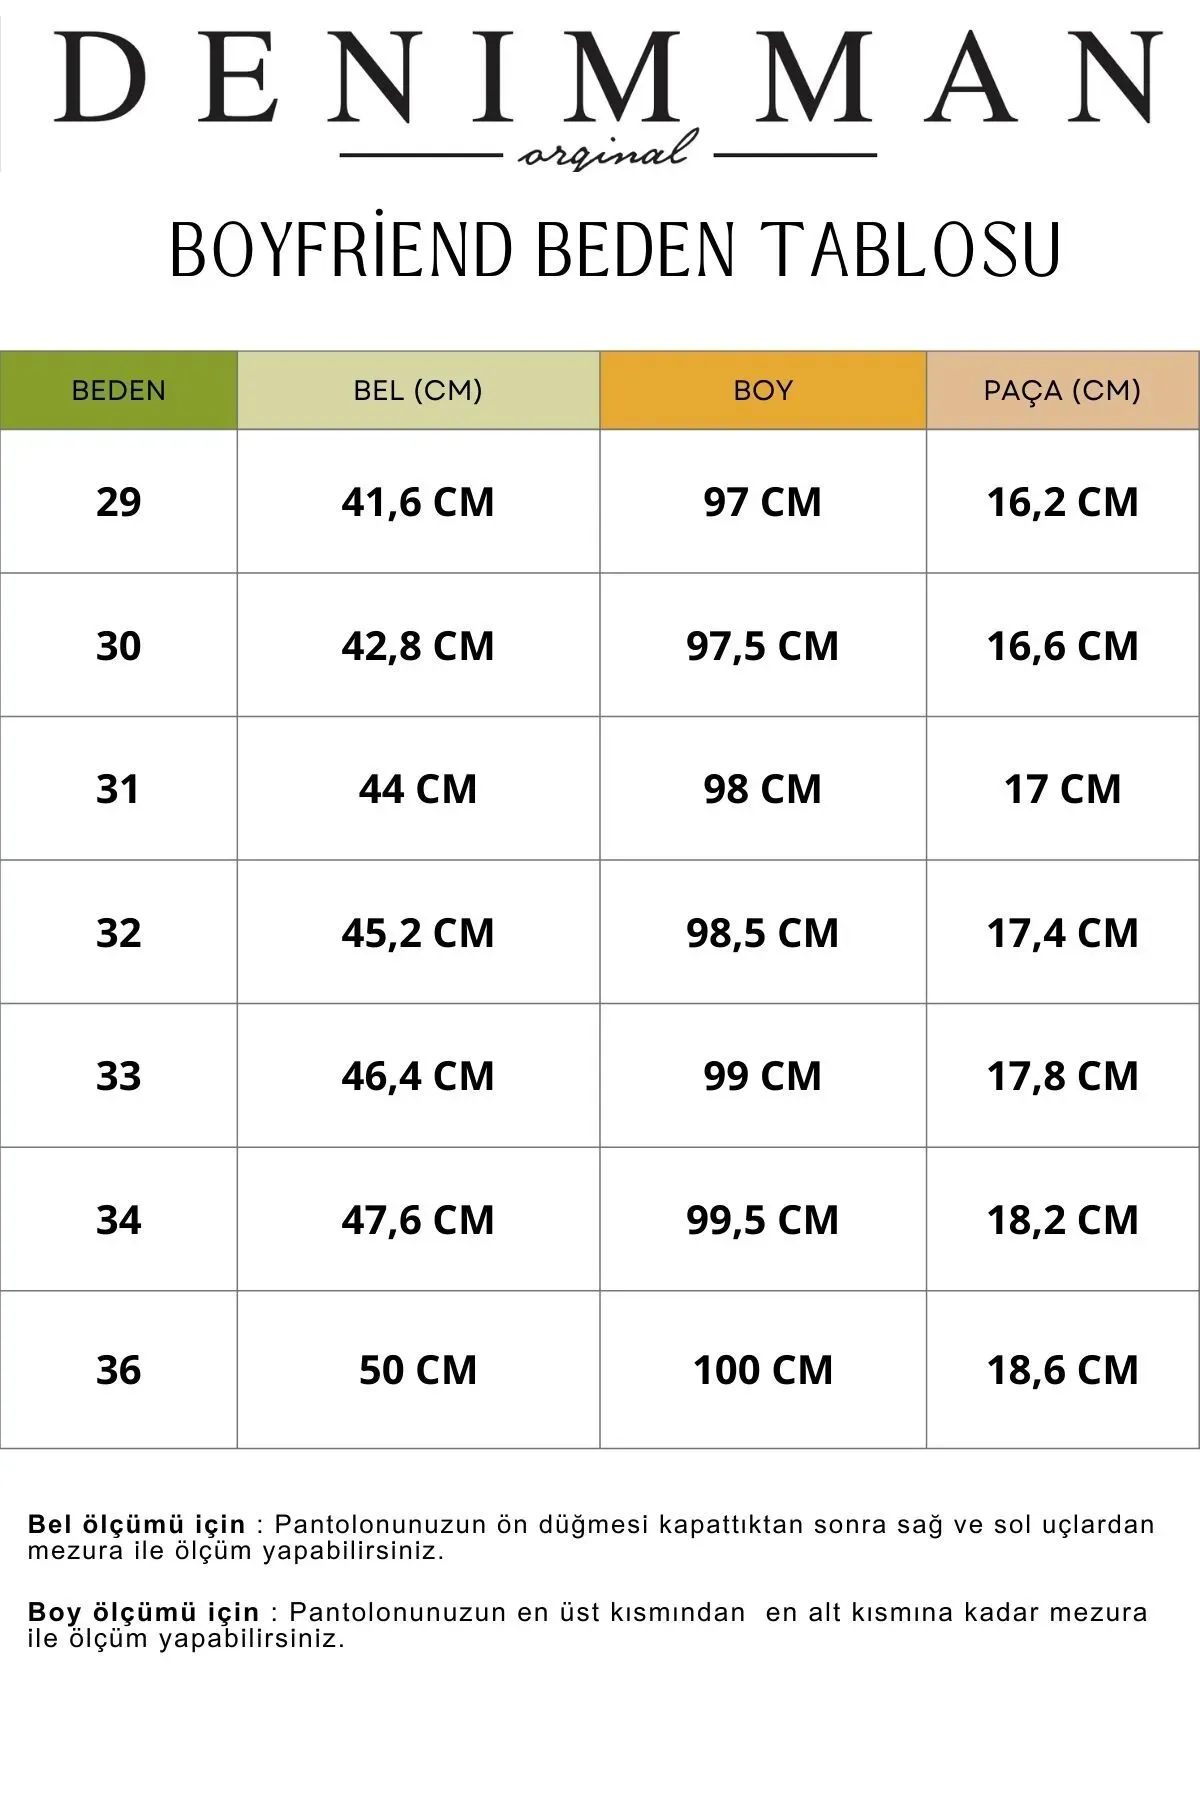Click the 'Bel ölçümü için' instruction text

click(x=136, y=1525)
